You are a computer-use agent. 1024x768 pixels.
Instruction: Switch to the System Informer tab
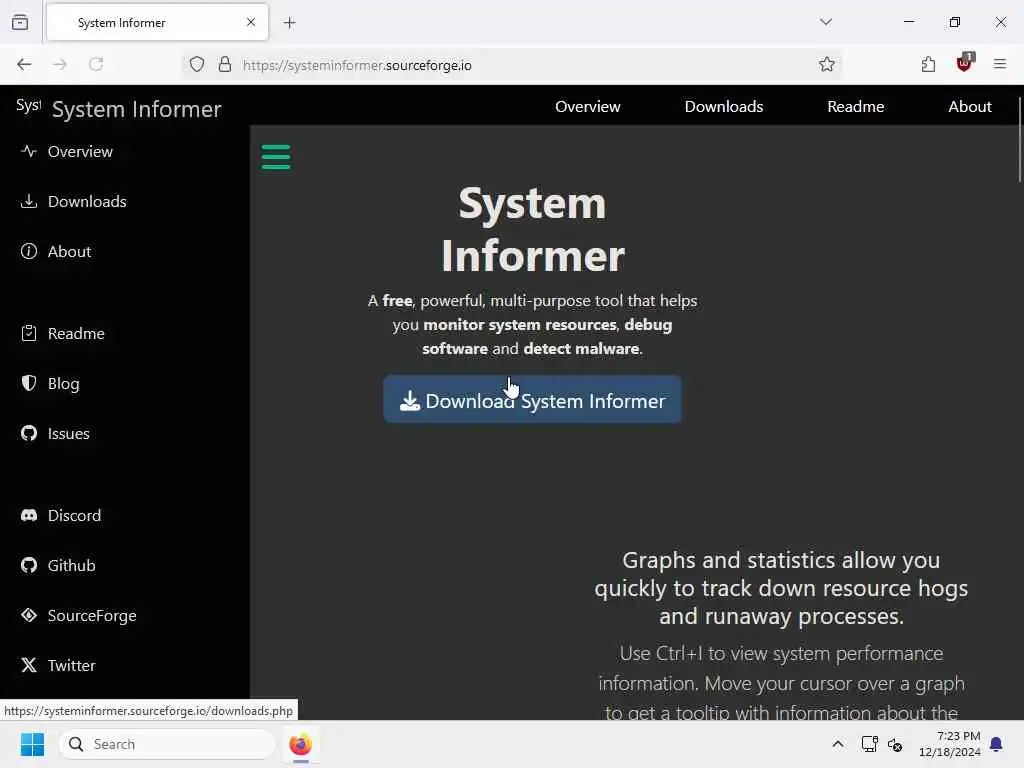pos(157,23)
